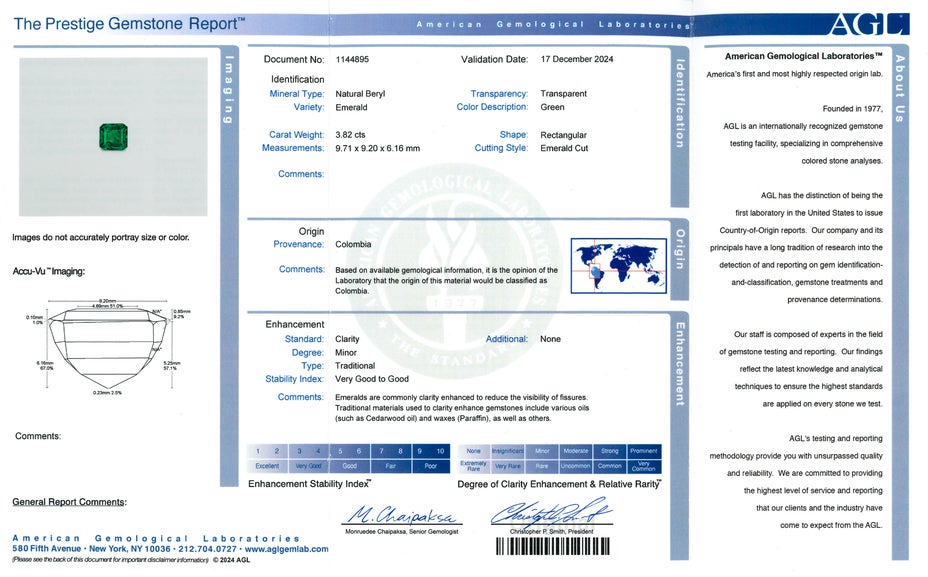The width and height of the screenshot is (928, 577).
Task: Select the measurements 9.71 x 9.20 x 6.16 mm
Action: click(378, 149)
